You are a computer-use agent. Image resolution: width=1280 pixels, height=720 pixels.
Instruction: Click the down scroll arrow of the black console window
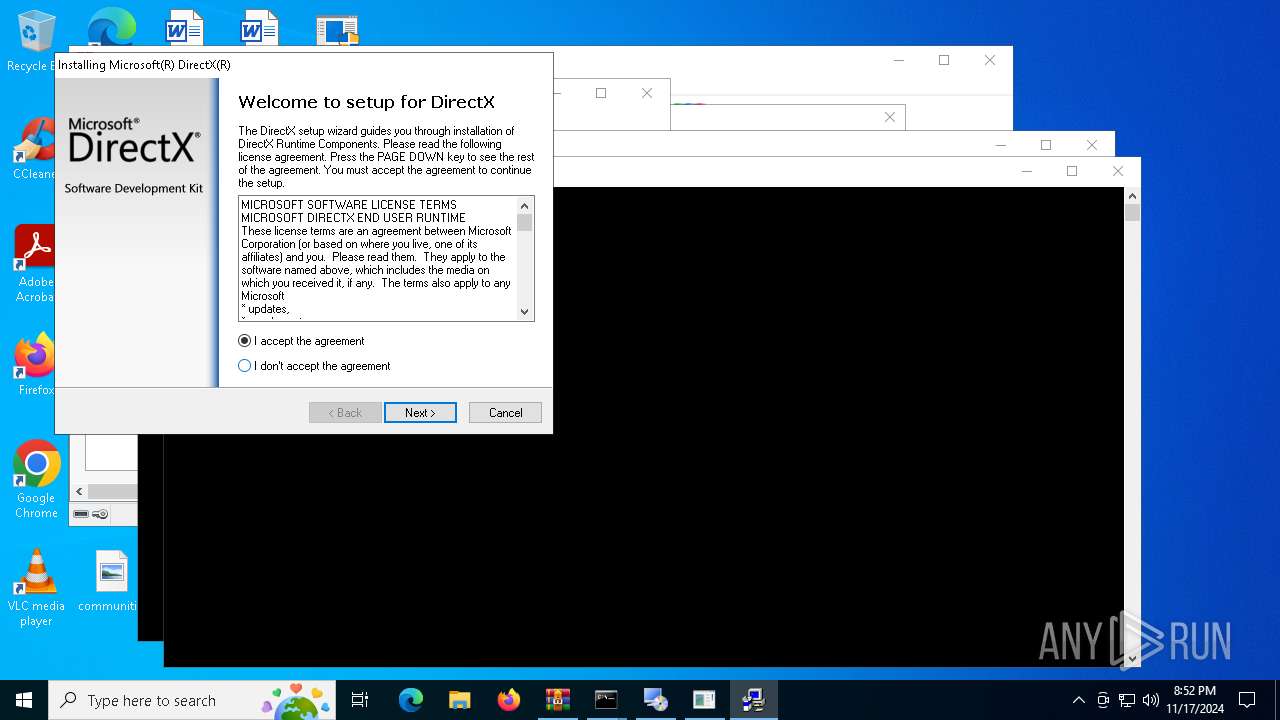tap(1132, 659)
